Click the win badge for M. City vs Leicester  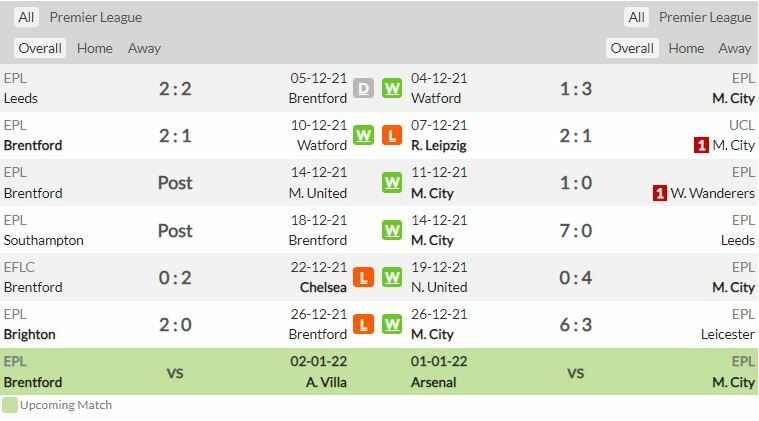pos(392,324)
